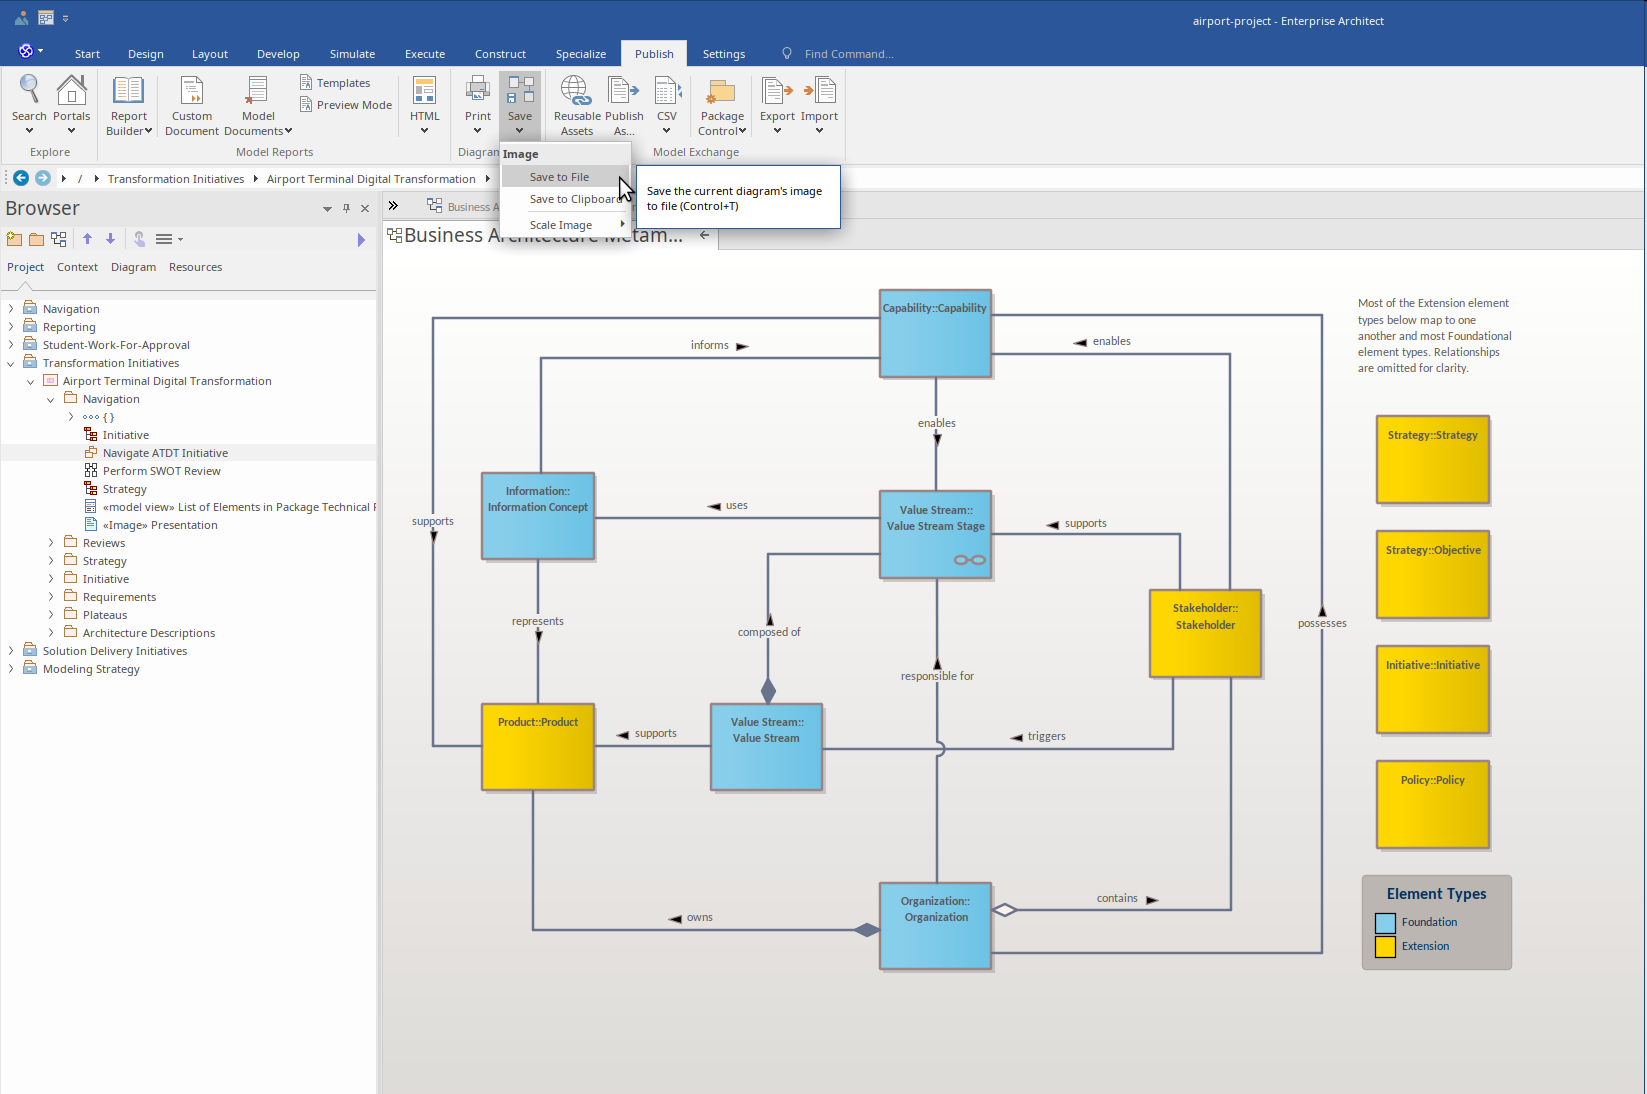Click the Extension yellow legend swatch
The width and height of the screenshot is (1647, 1094).
tap(1385, 947)
